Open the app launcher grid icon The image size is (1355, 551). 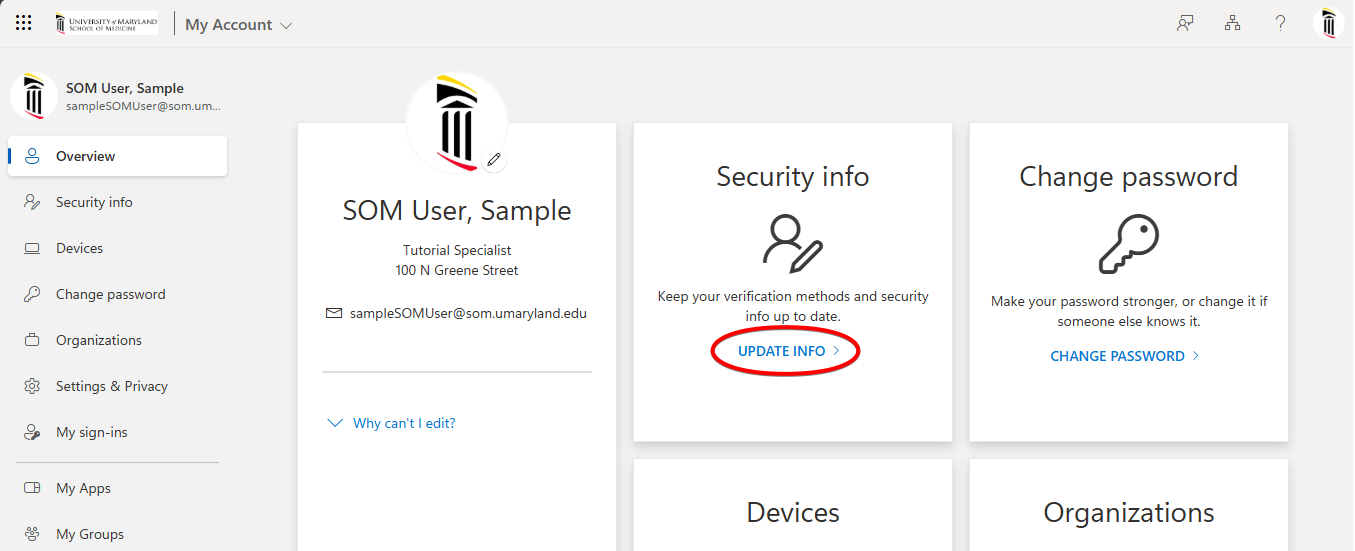(x=24, y=23)
